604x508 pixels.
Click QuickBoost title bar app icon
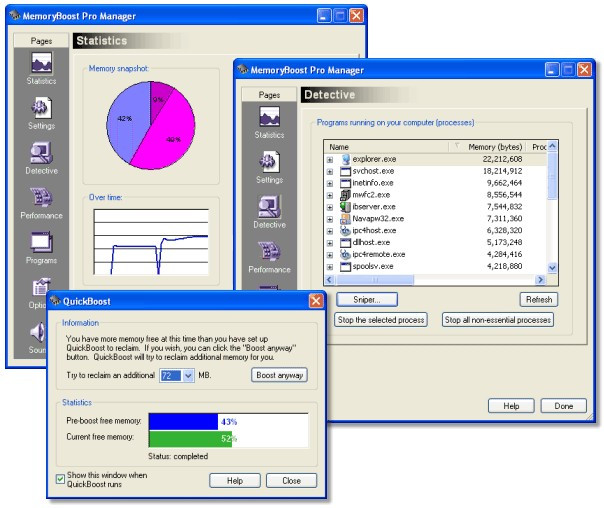coord(56,300)
